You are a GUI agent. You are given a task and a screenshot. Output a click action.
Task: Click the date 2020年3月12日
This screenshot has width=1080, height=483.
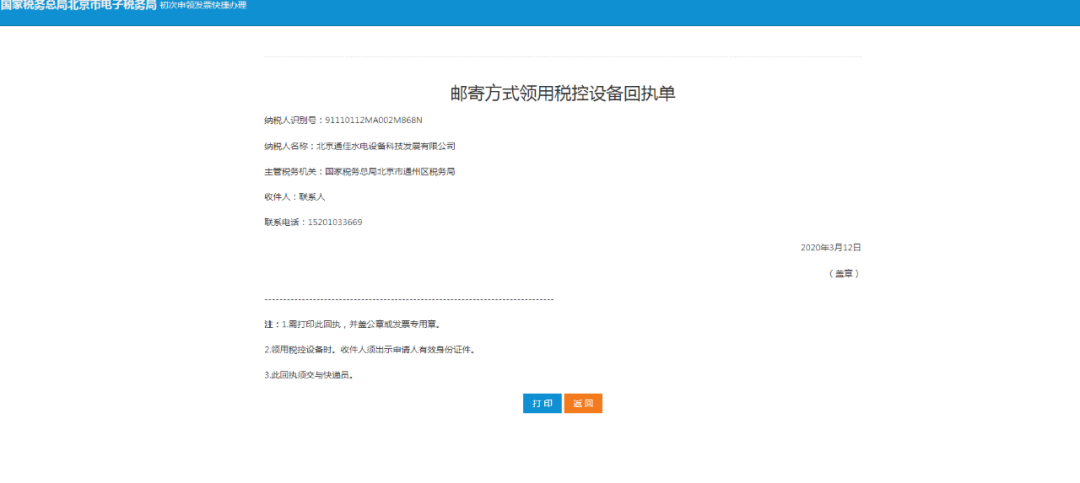coord(830,247)
